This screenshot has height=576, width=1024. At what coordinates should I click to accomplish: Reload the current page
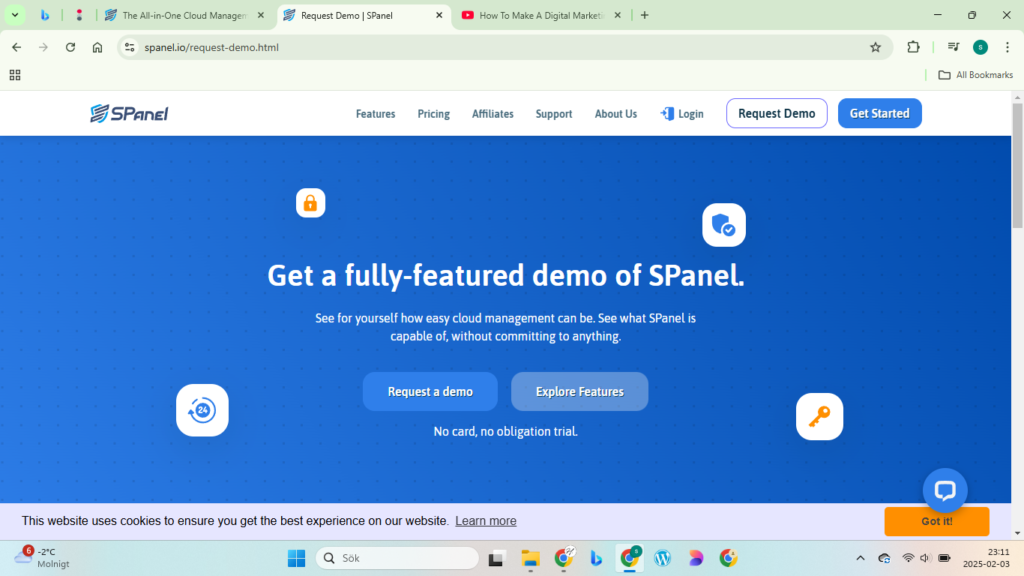tap(71, 47)
